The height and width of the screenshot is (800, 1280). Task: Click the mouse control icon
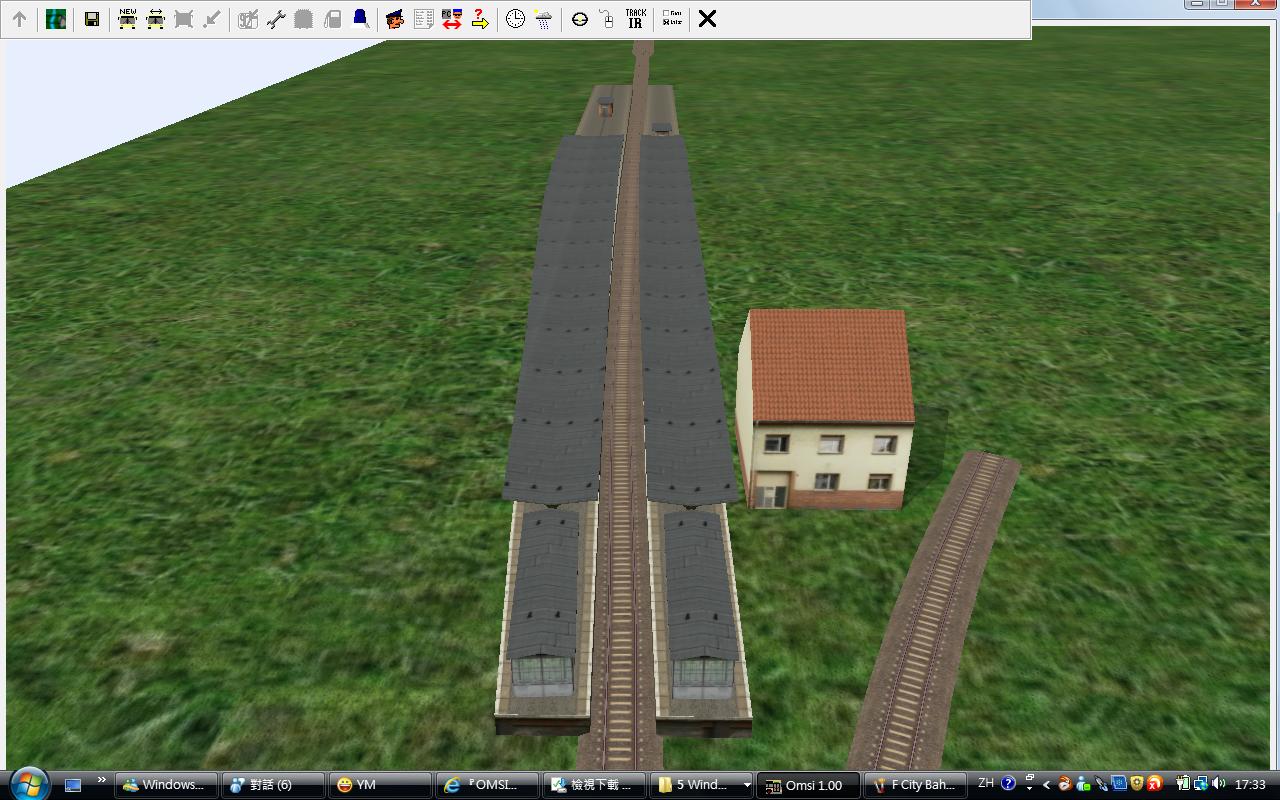[607, 19]
